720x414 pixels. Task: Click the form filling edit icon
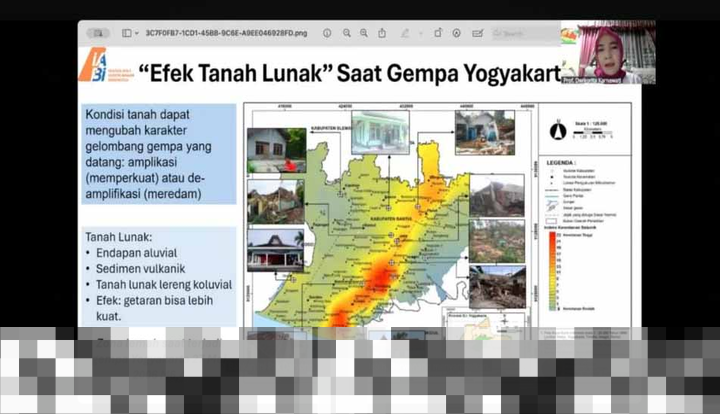(x=475, y=33)
